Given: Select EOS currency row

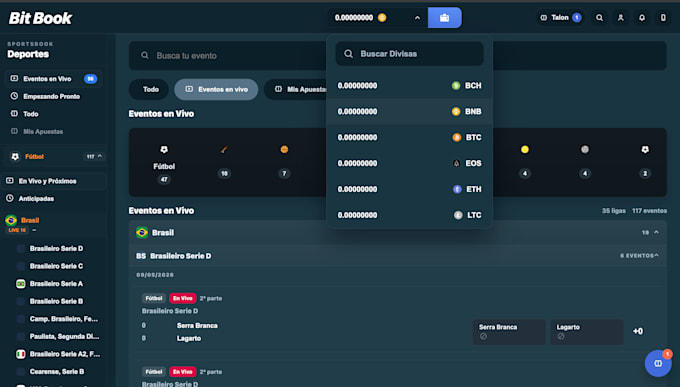Looking at the screenshot, I should click(409, 164).
